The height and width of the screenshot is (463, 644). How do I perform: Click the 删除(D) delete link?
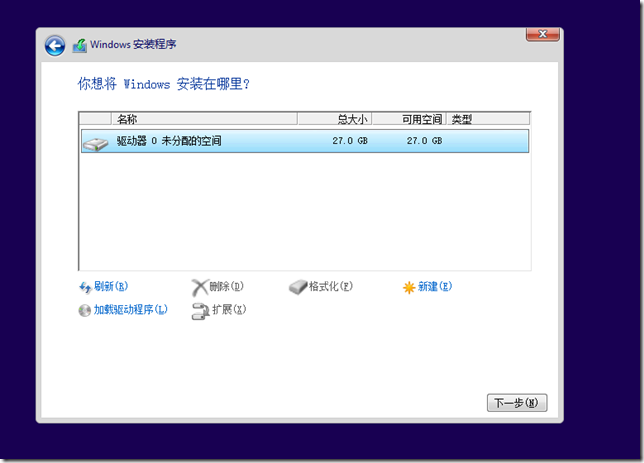(x=227, y=286)
